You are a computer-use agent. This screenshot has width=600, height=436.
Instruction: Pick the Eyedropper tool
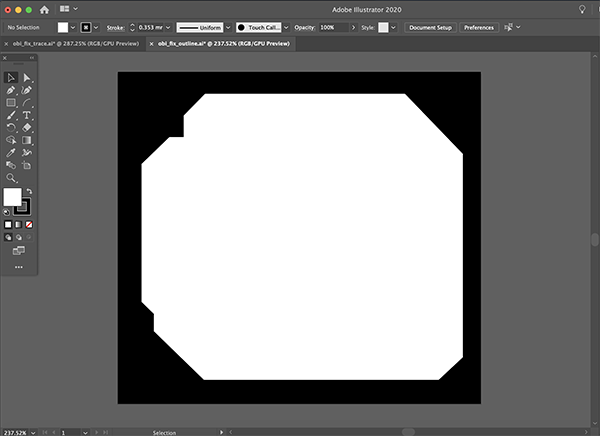pyautogui.click(x=11, y=153)
